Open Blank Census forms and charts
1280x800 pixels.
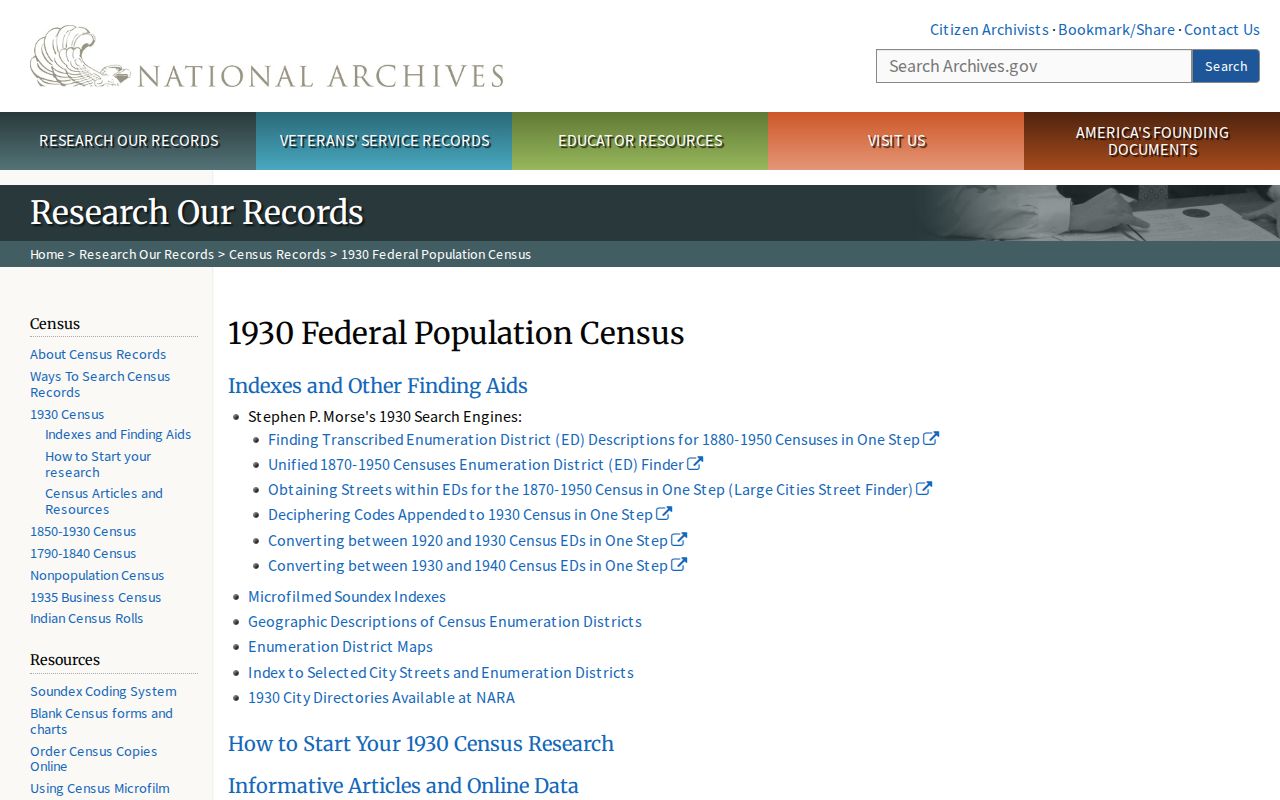click(101, 721)
